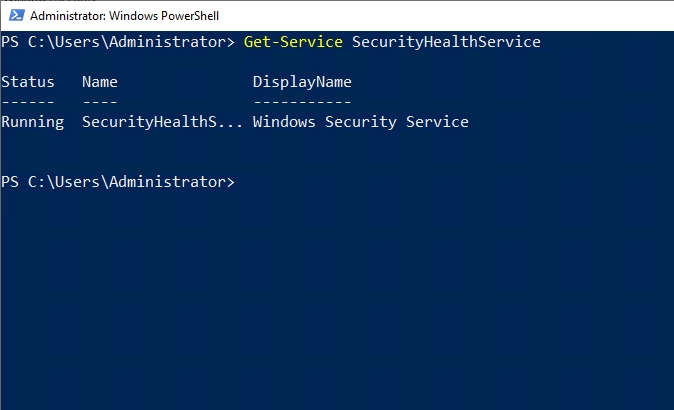Click the dashes under the Name header
The image size is (674, 410).
[x=100, y=102]
